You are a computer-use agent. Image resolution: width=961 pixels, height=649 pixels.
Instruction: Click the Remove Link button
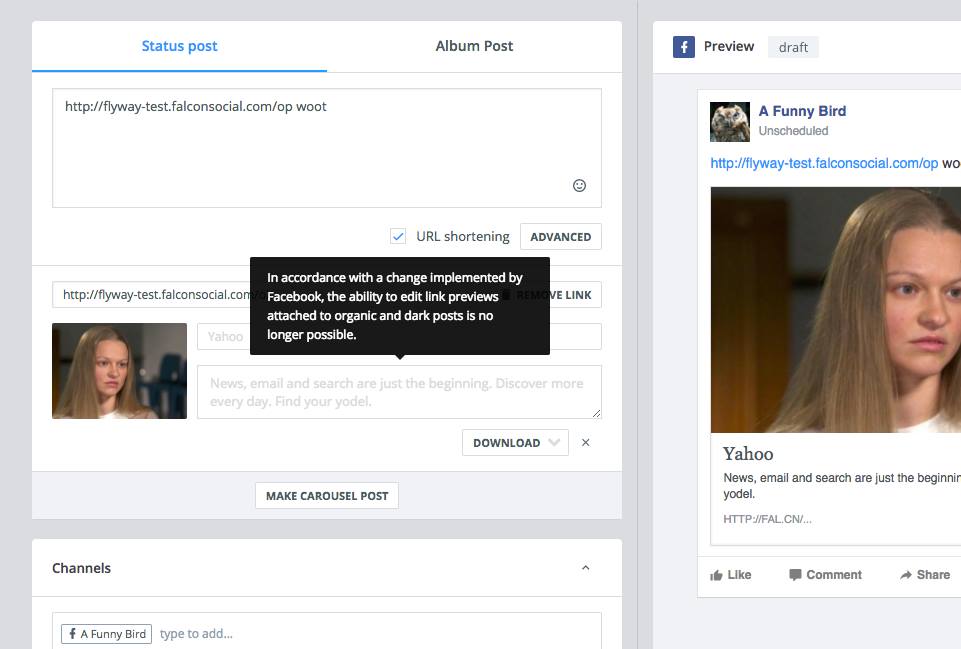pos(548,295)
